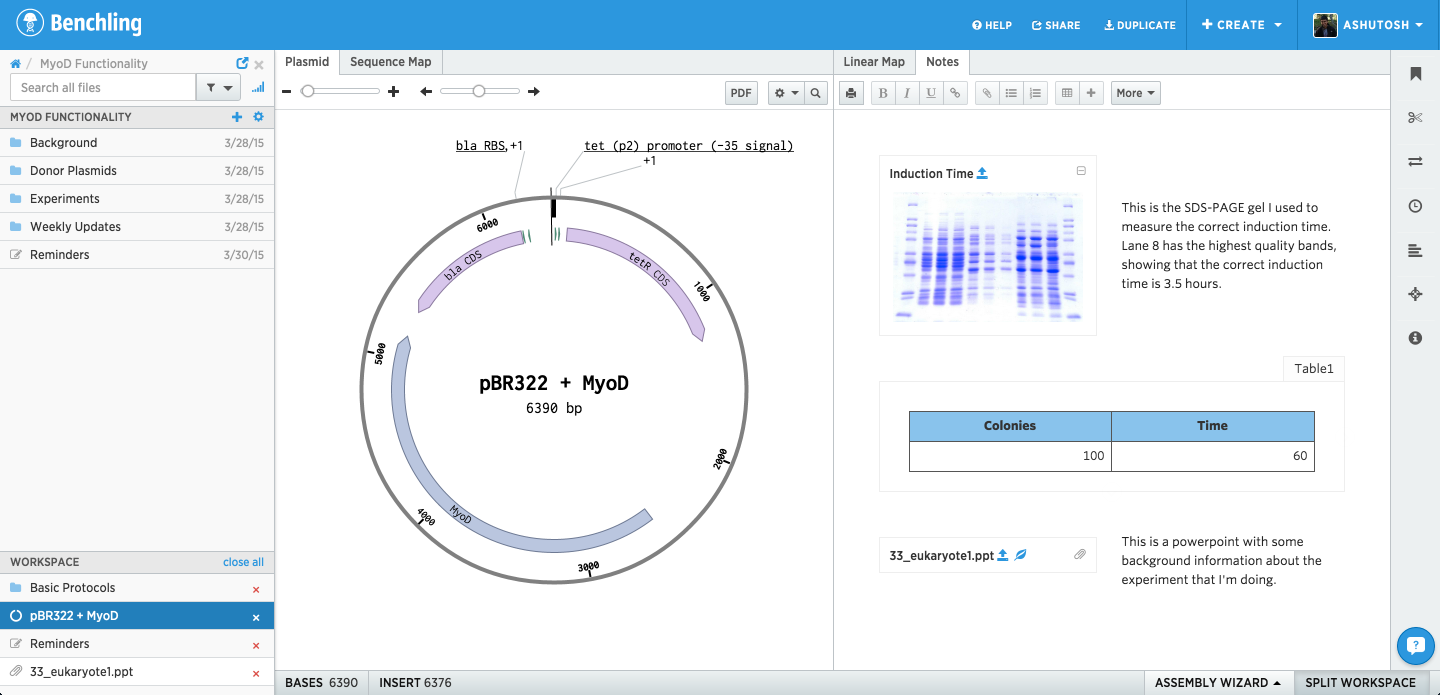
Task: Click the print icon in Notes toolbar
Action: coord(851,93)
